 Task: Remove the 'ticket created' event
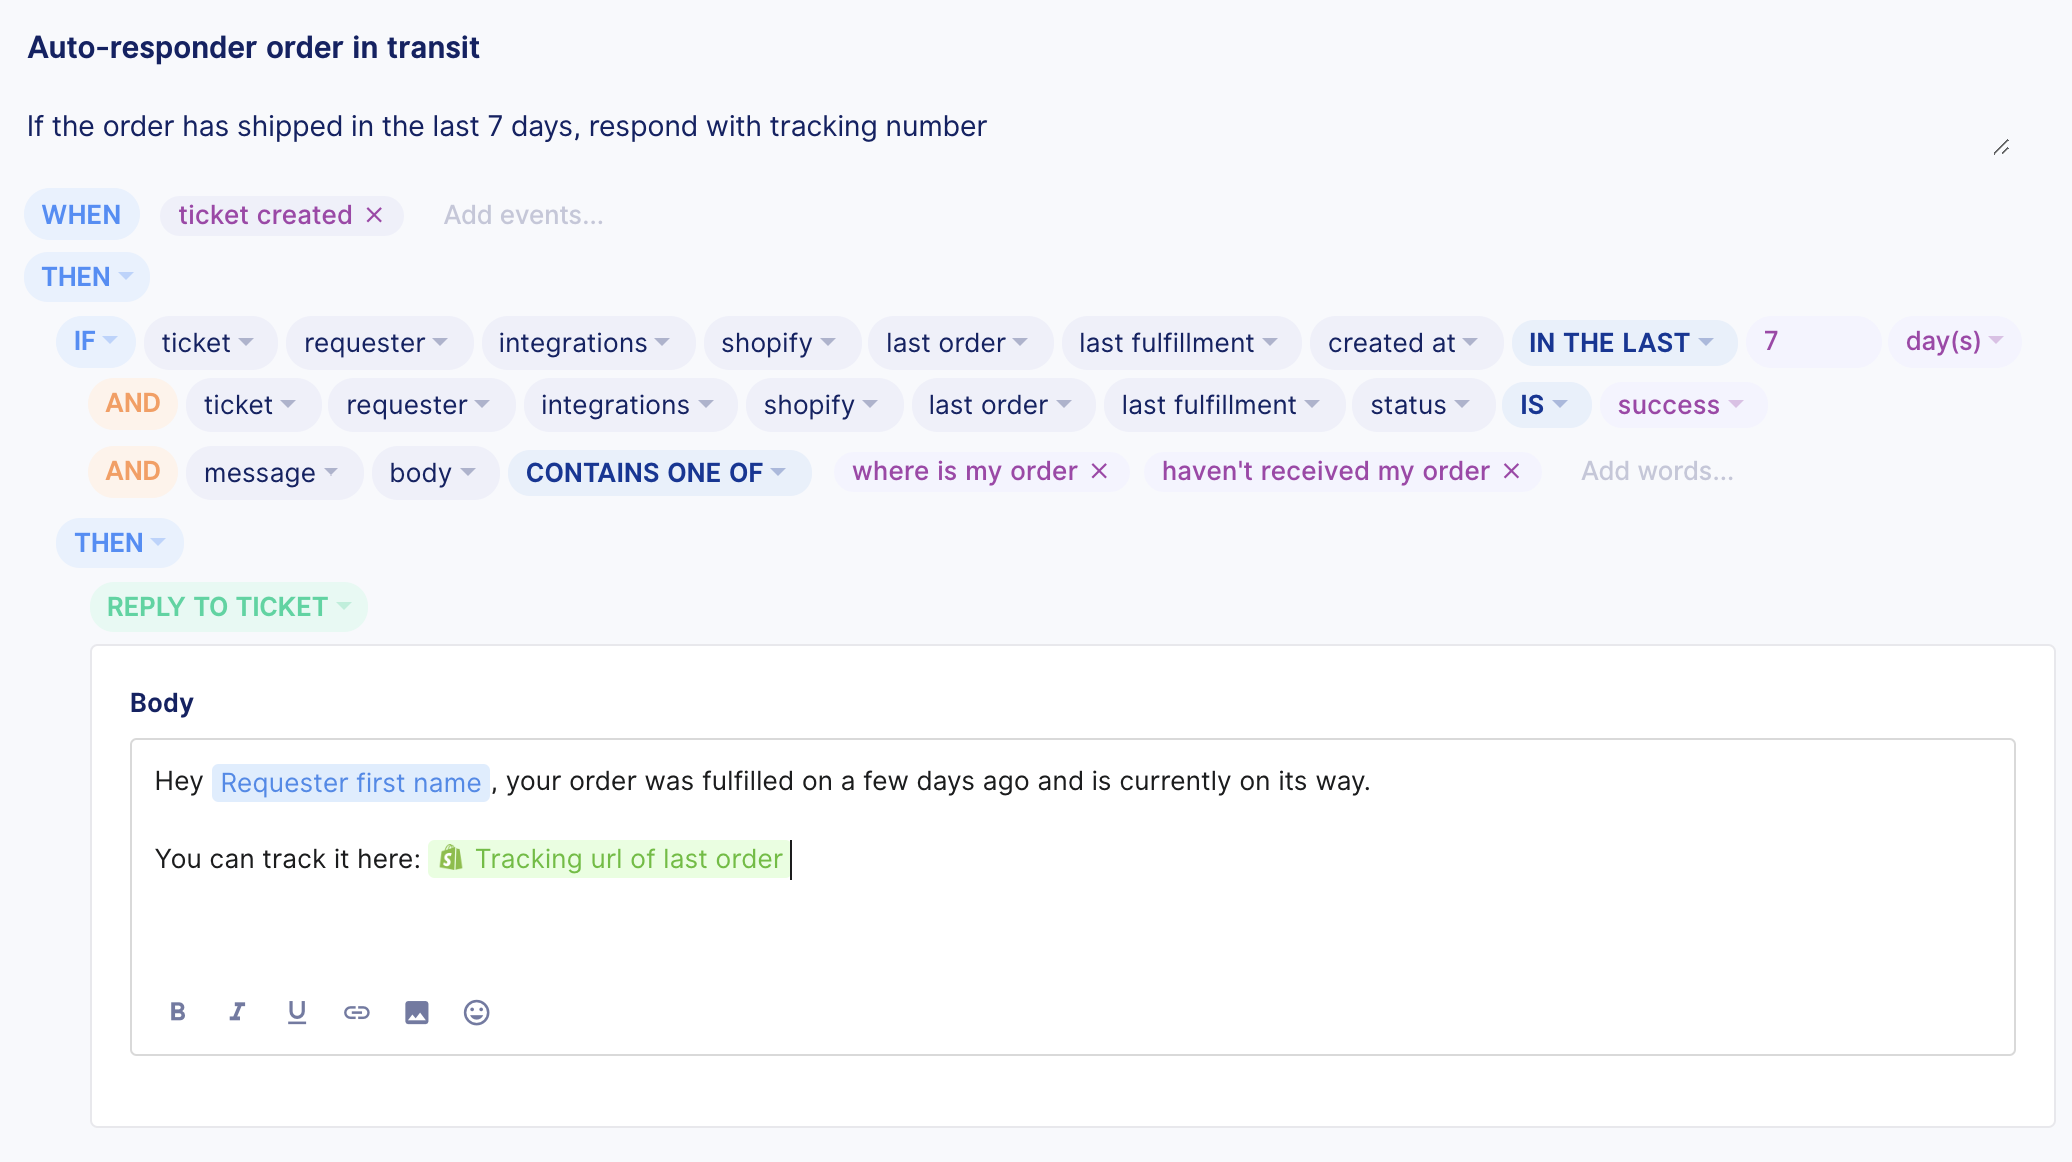(x=375, y=215)
